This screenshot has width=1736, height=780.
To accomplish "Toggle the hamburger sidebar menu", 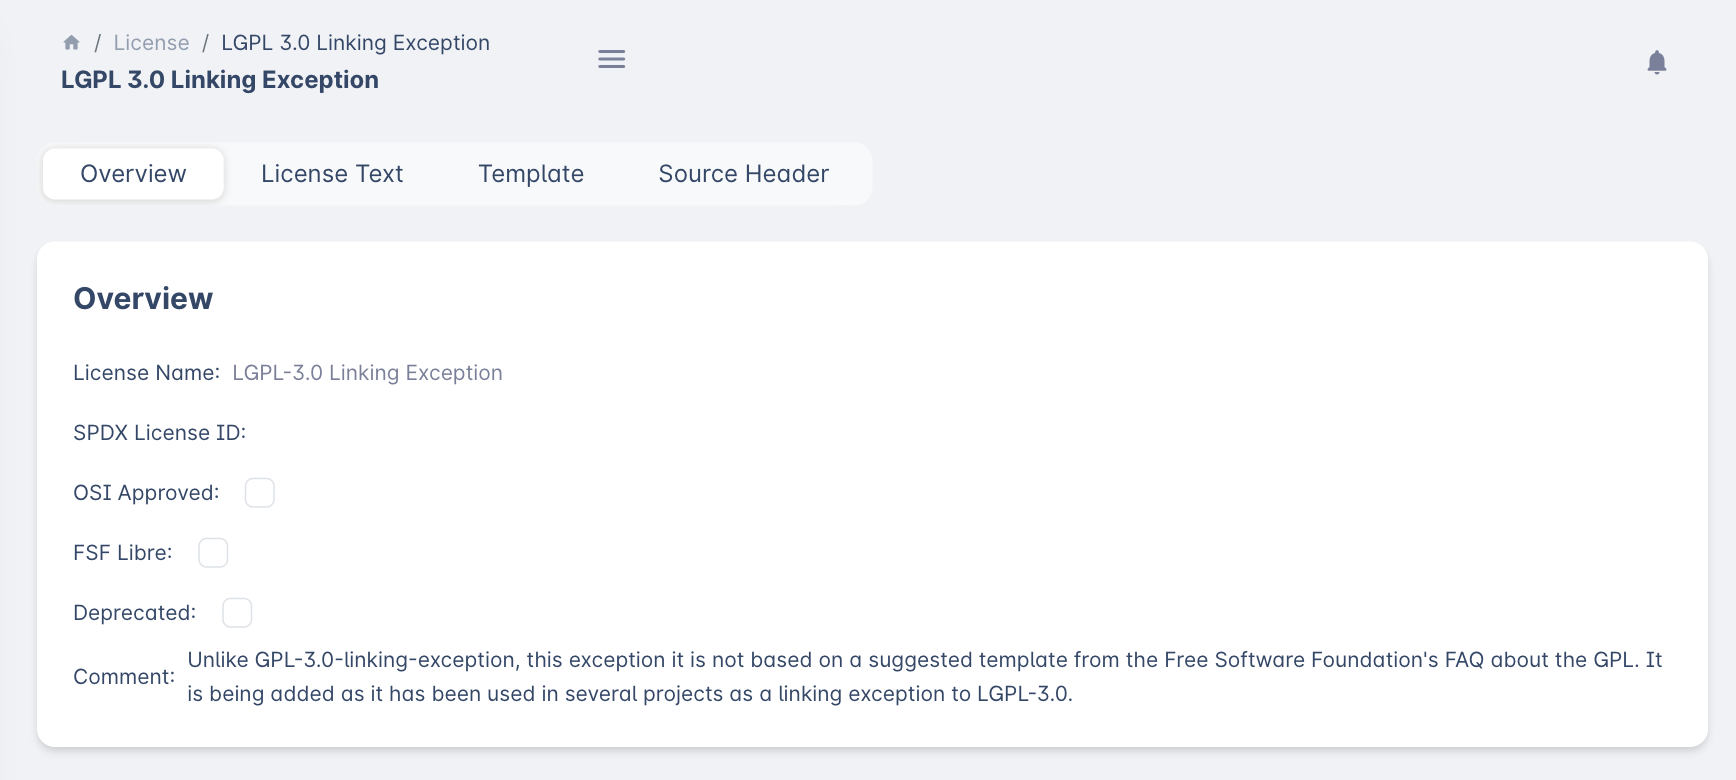I will click(612, 60).
